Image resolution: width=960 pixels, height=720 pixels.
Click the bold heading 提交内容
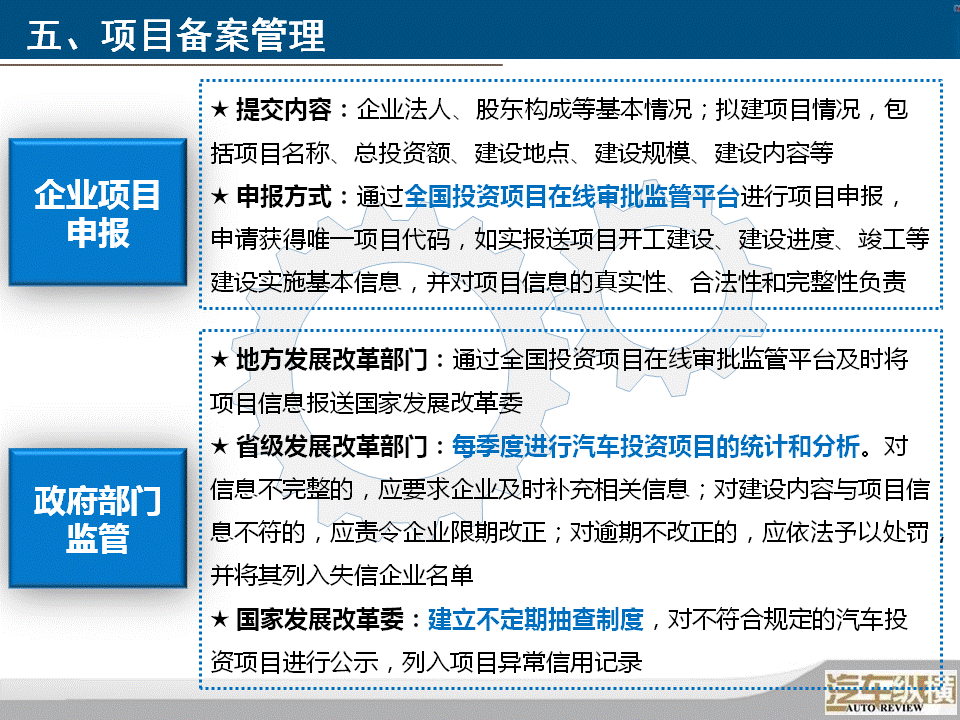(283, 110)
